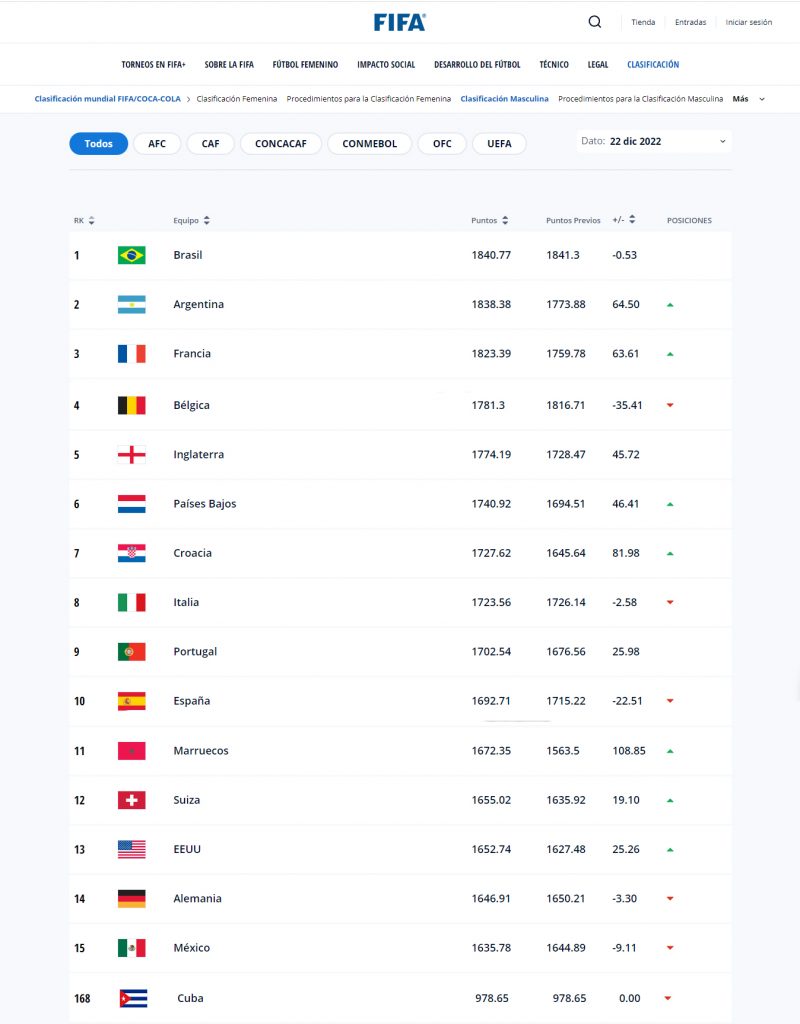Open the Clasificación menu item
Image resolution: width=800 pixels, height=1024 pixels.
pyautogui.click(x=652, y=63)
